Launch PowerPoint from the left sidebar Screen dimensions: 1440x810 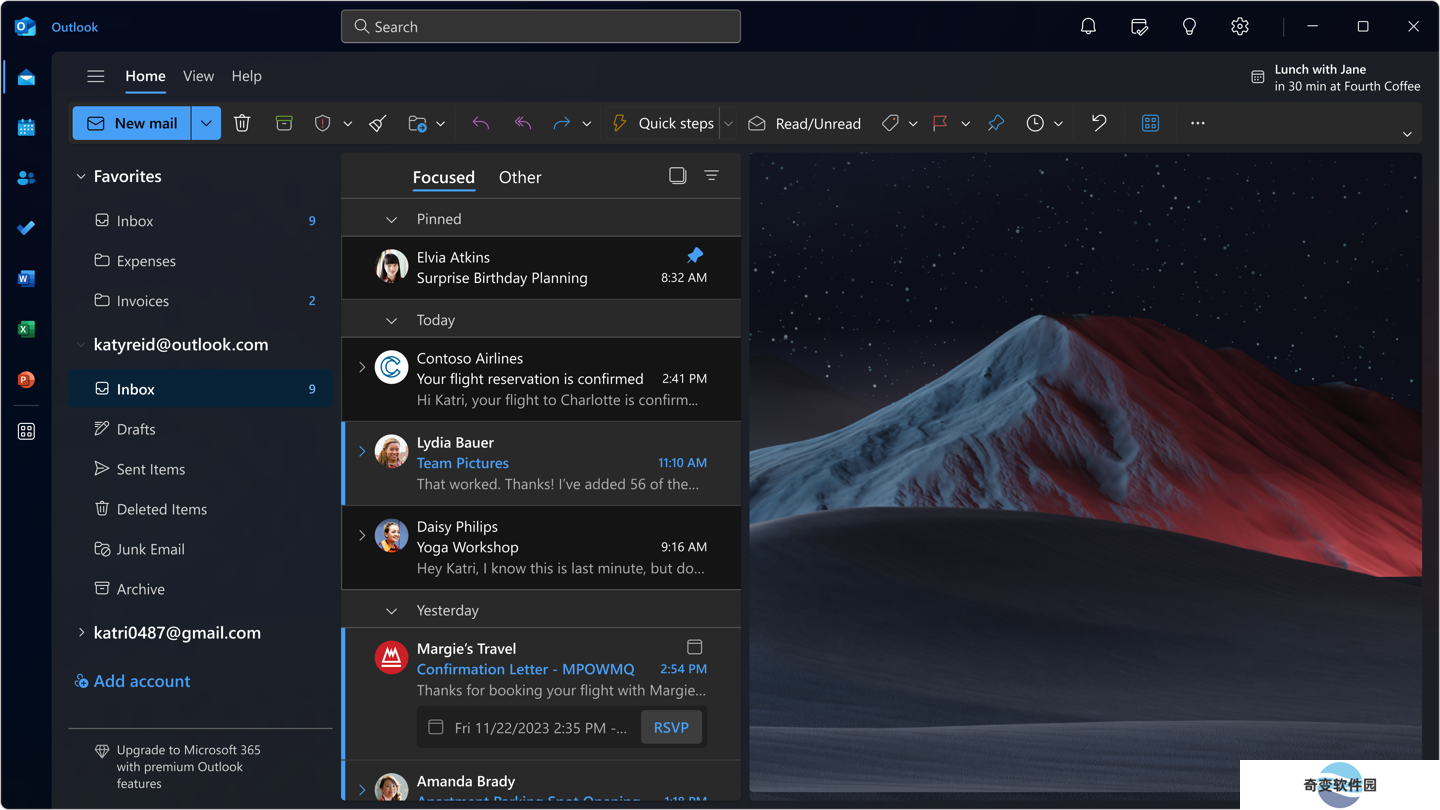click(x=26, y=380)
